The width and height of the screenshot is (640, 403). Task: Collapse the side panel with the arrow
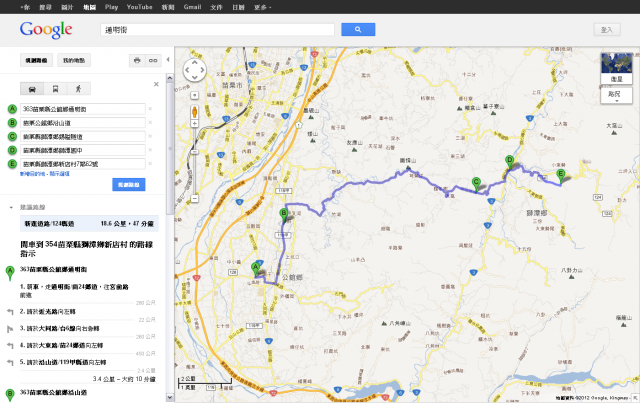pos(168,60)
